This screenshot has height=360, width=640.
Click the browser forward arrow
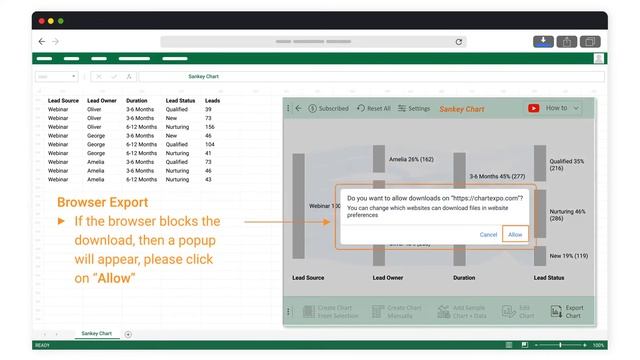[56, 42]
